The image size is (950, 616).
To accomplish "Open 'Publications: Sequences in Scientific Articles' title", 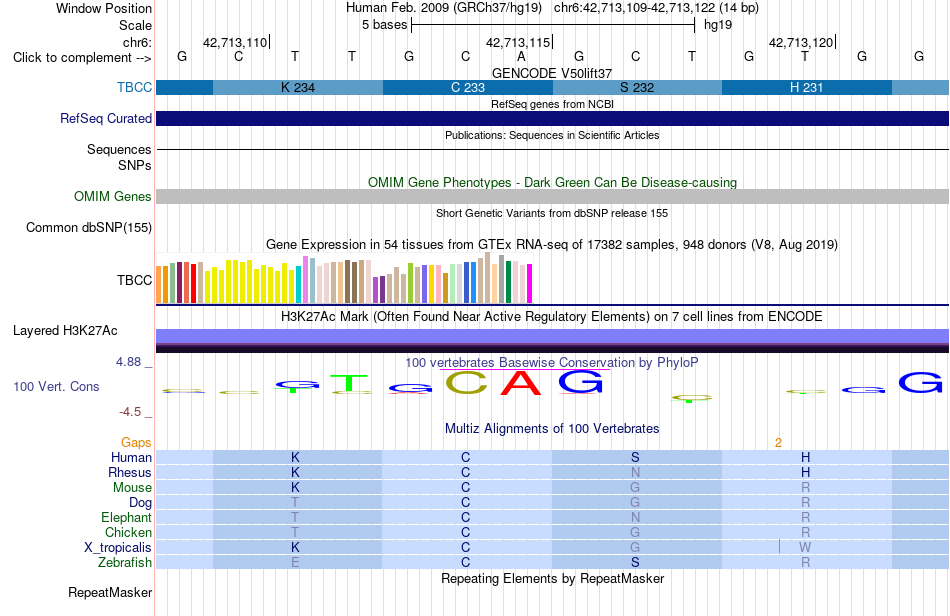I will click(552, 135).
